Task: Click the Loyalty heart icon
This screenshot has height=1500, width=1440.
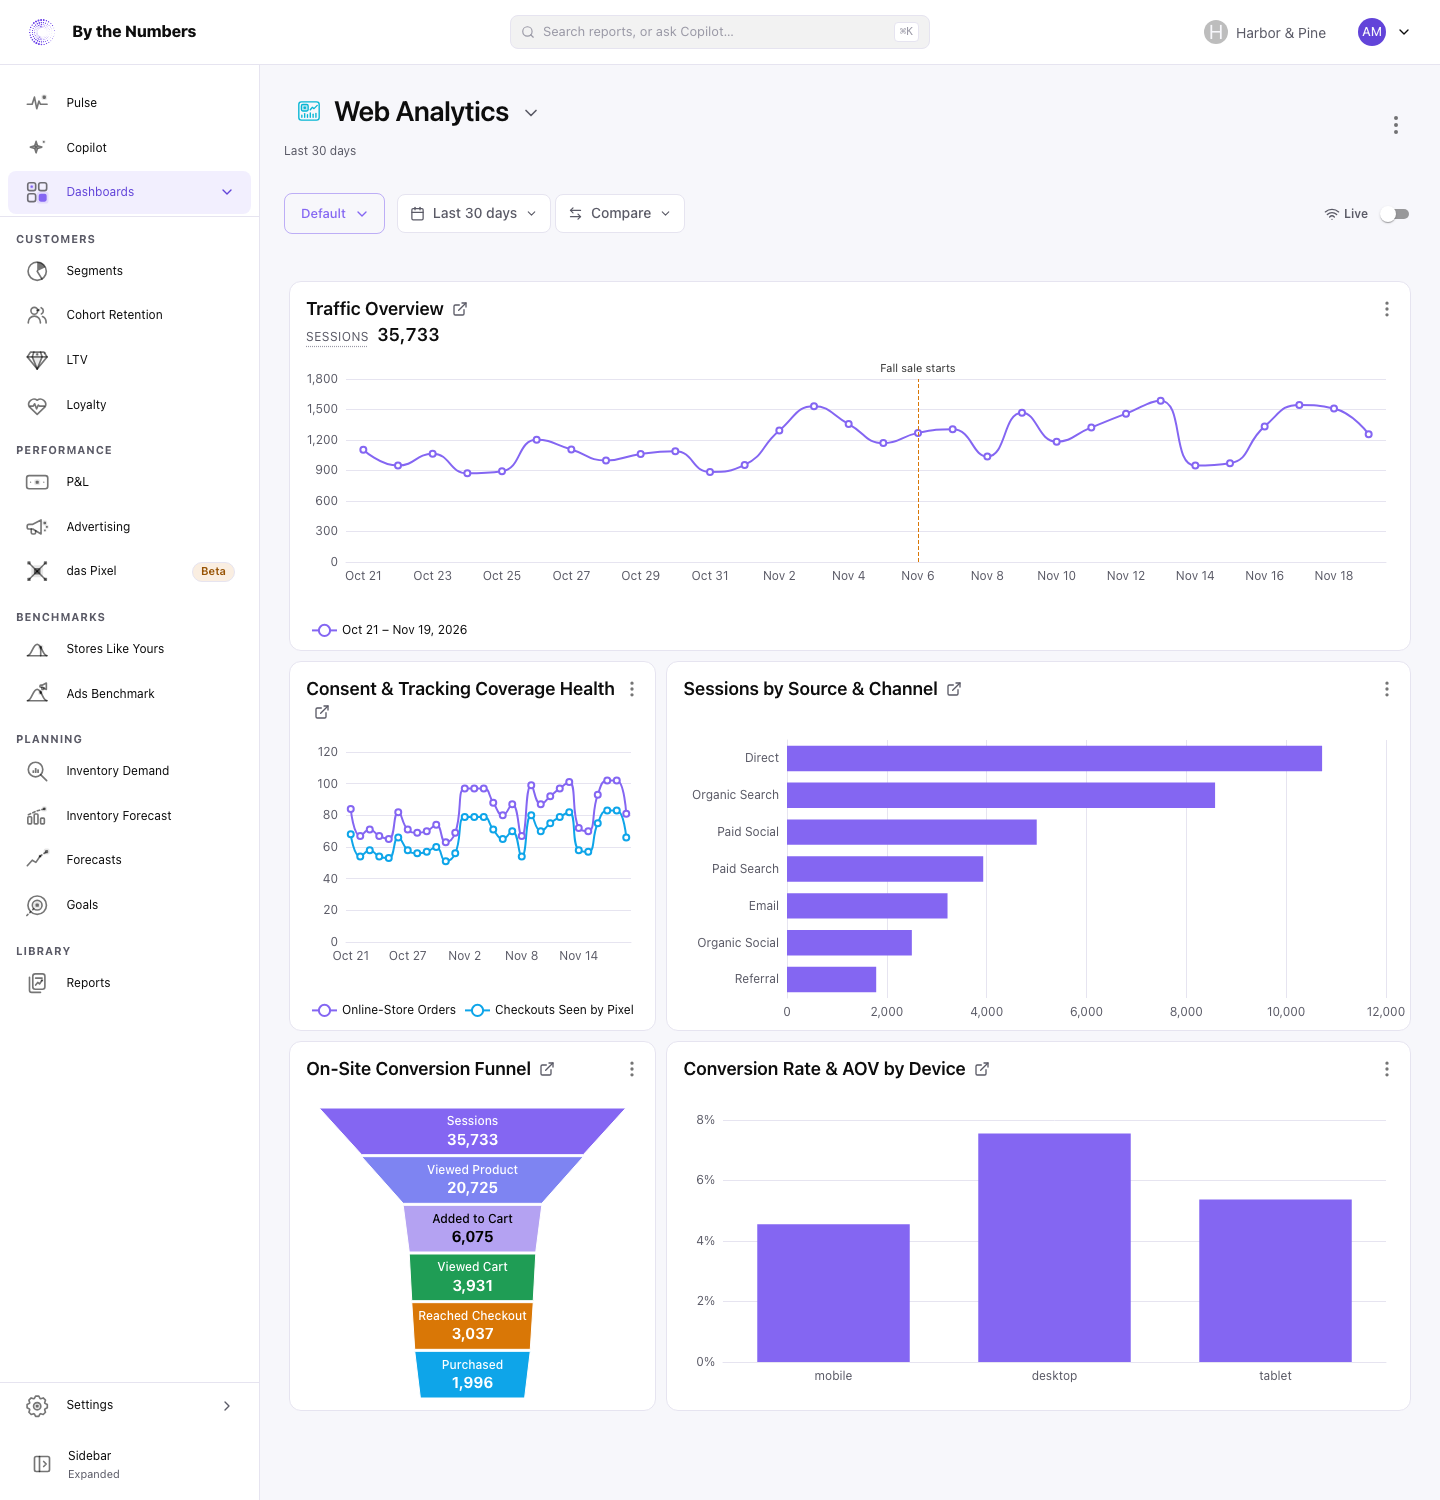Action: (x=37, y=405)
